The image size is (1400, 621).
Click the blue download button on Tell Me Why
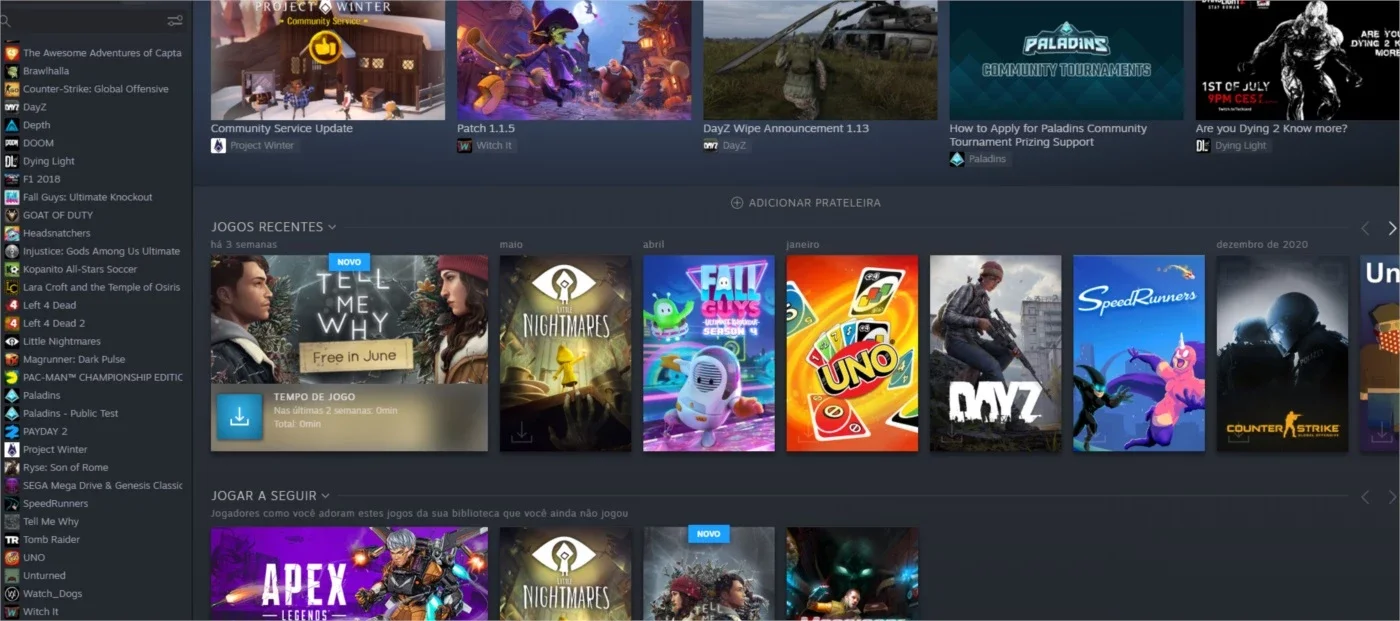(239, 417)
